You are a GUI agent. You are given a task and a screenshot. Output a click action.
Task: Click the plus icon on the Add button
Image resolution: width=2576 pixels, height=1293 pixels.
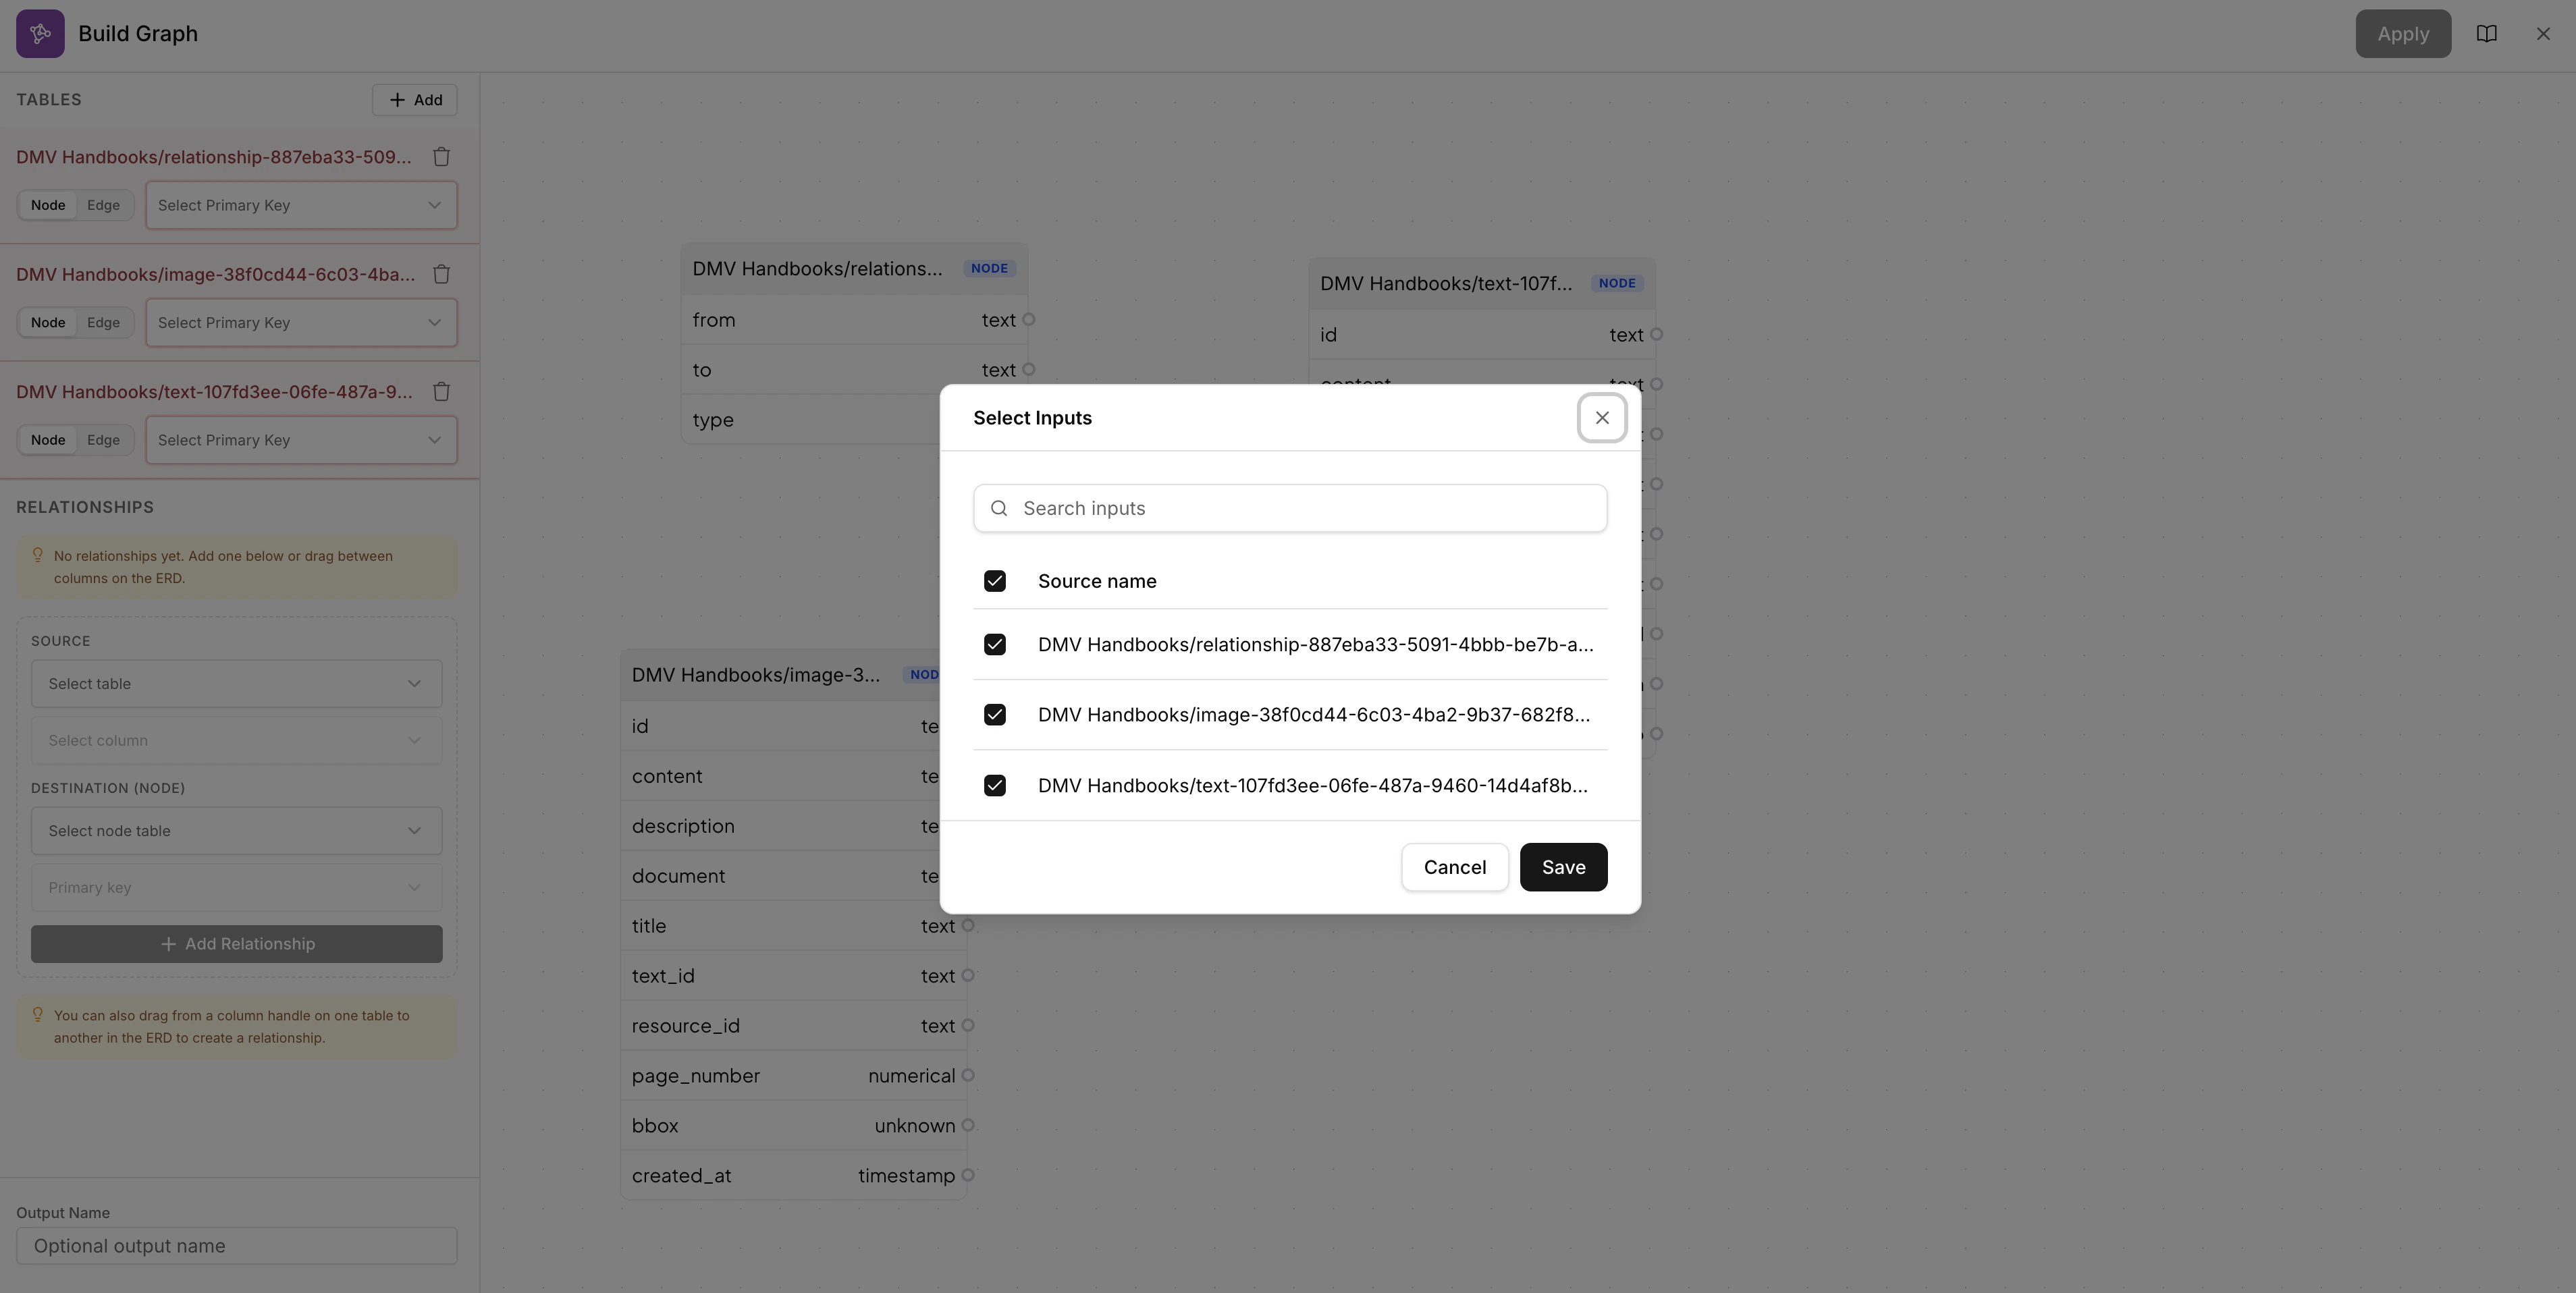[399, 99]
